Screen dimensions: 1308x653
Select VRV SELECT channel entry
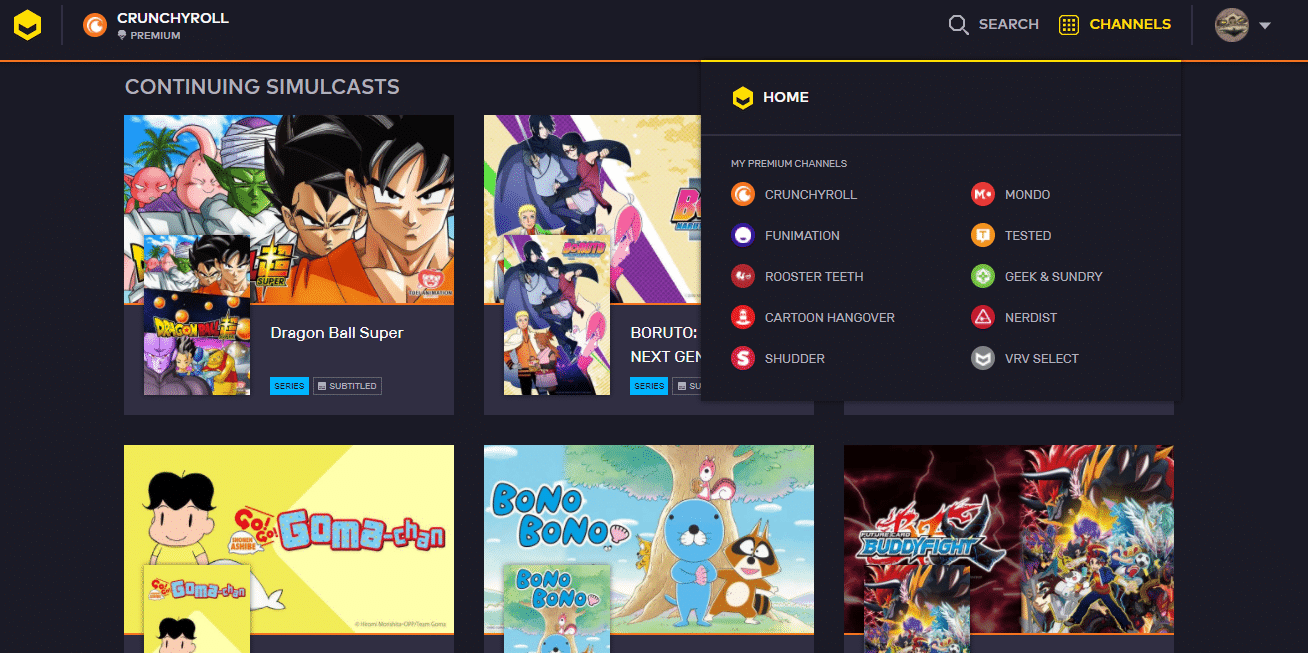(1042, 358)
